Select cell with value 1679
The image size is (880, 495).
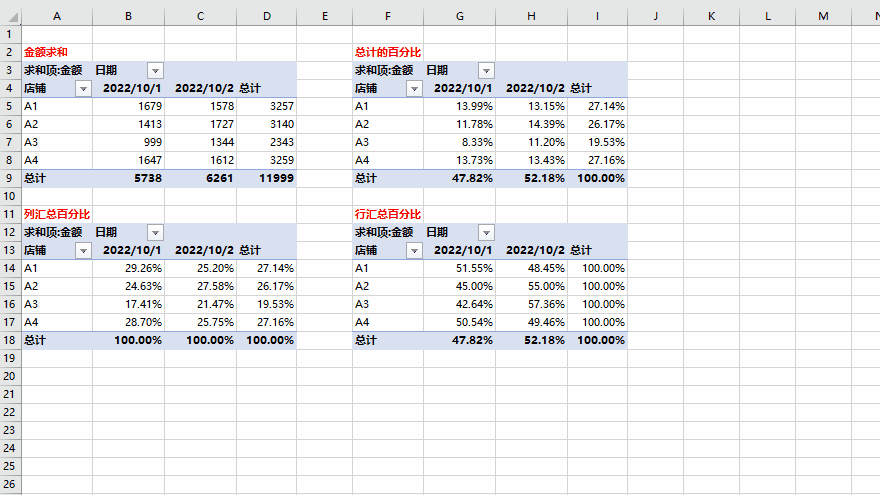pyautogui.click(x=129, y=106)
